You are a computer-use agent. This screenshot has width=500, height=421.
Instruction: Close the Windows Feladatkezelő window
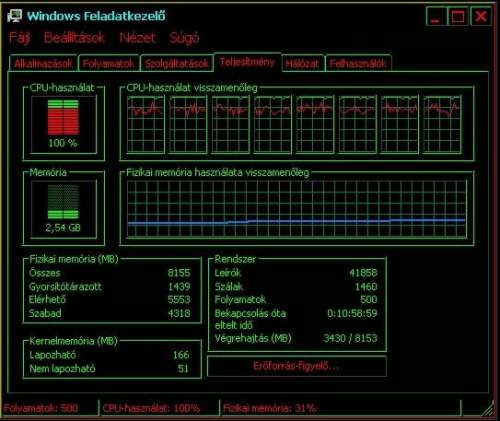[x=480, y=16]
